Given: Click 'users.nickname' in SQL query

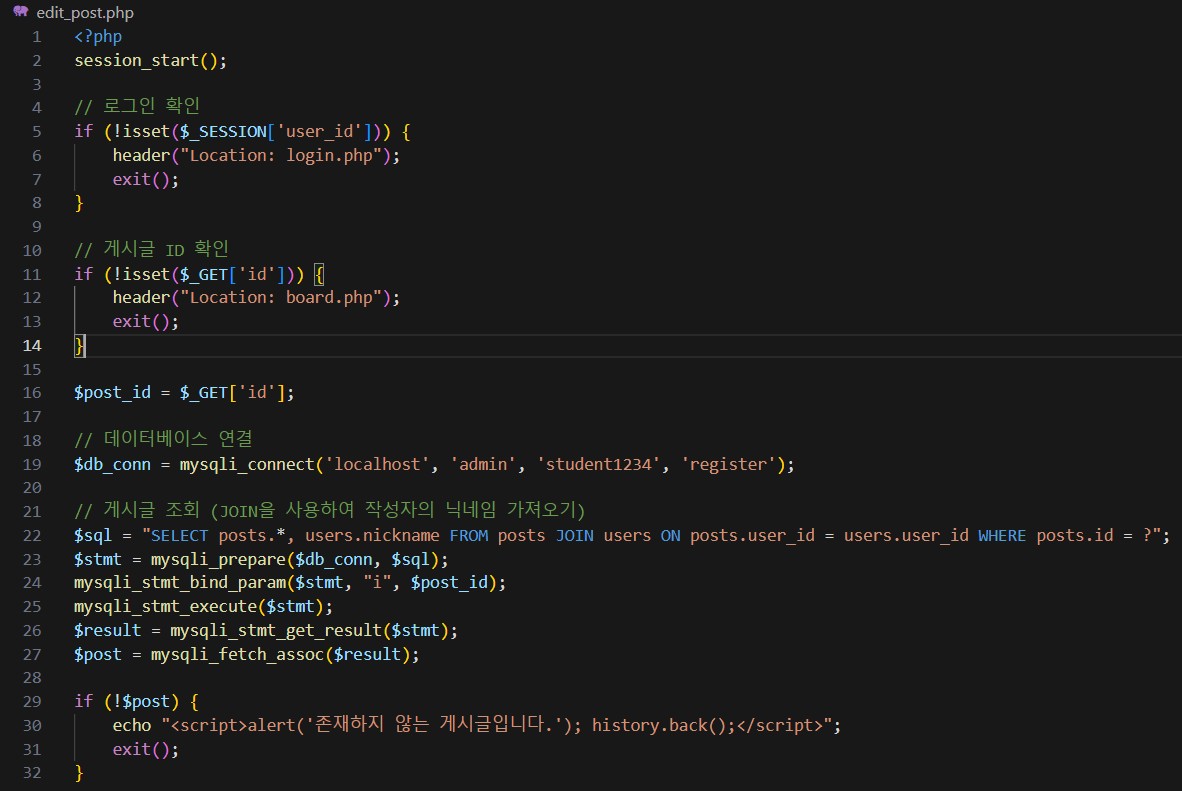Looking at the screenshot, I should pyautogui.click(x=372, y=535).
